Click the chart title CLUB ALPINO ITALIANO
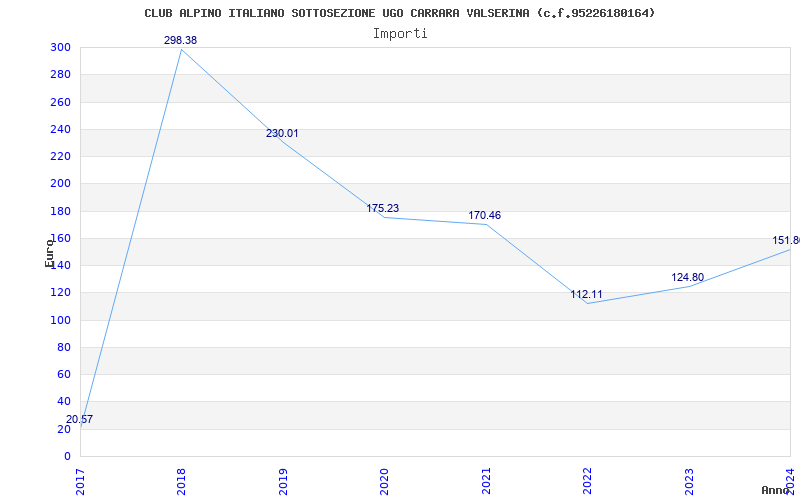800x500 pixels. tap(399, 13)
